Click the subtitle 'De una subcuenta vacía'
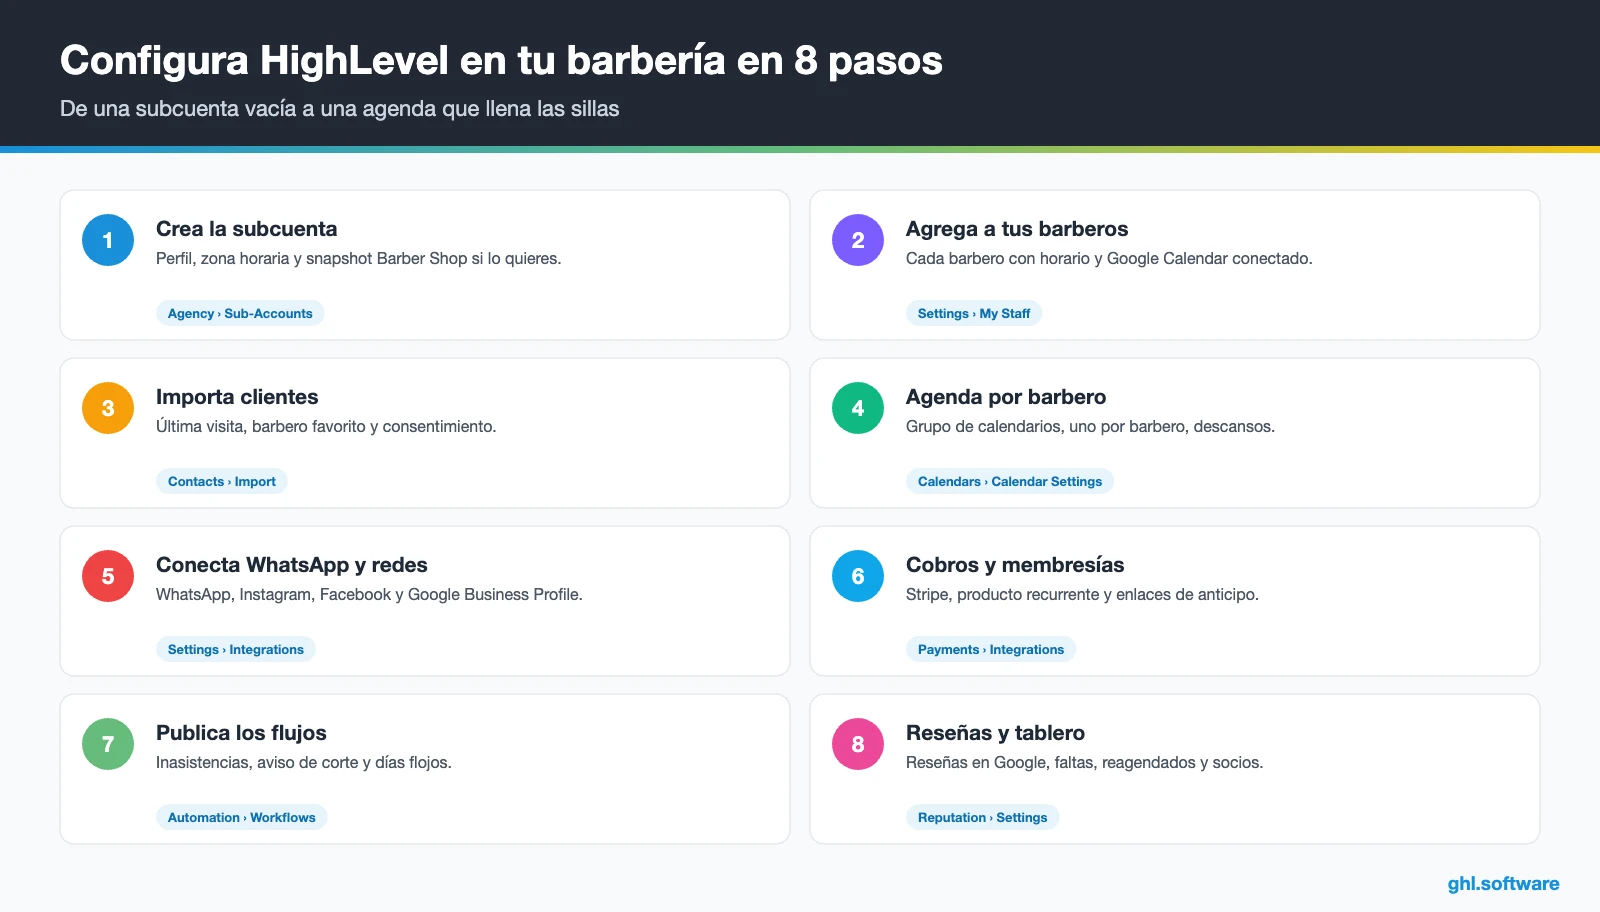The height and width of the screenshot is (912, 1600). click(x=340, y=109)
